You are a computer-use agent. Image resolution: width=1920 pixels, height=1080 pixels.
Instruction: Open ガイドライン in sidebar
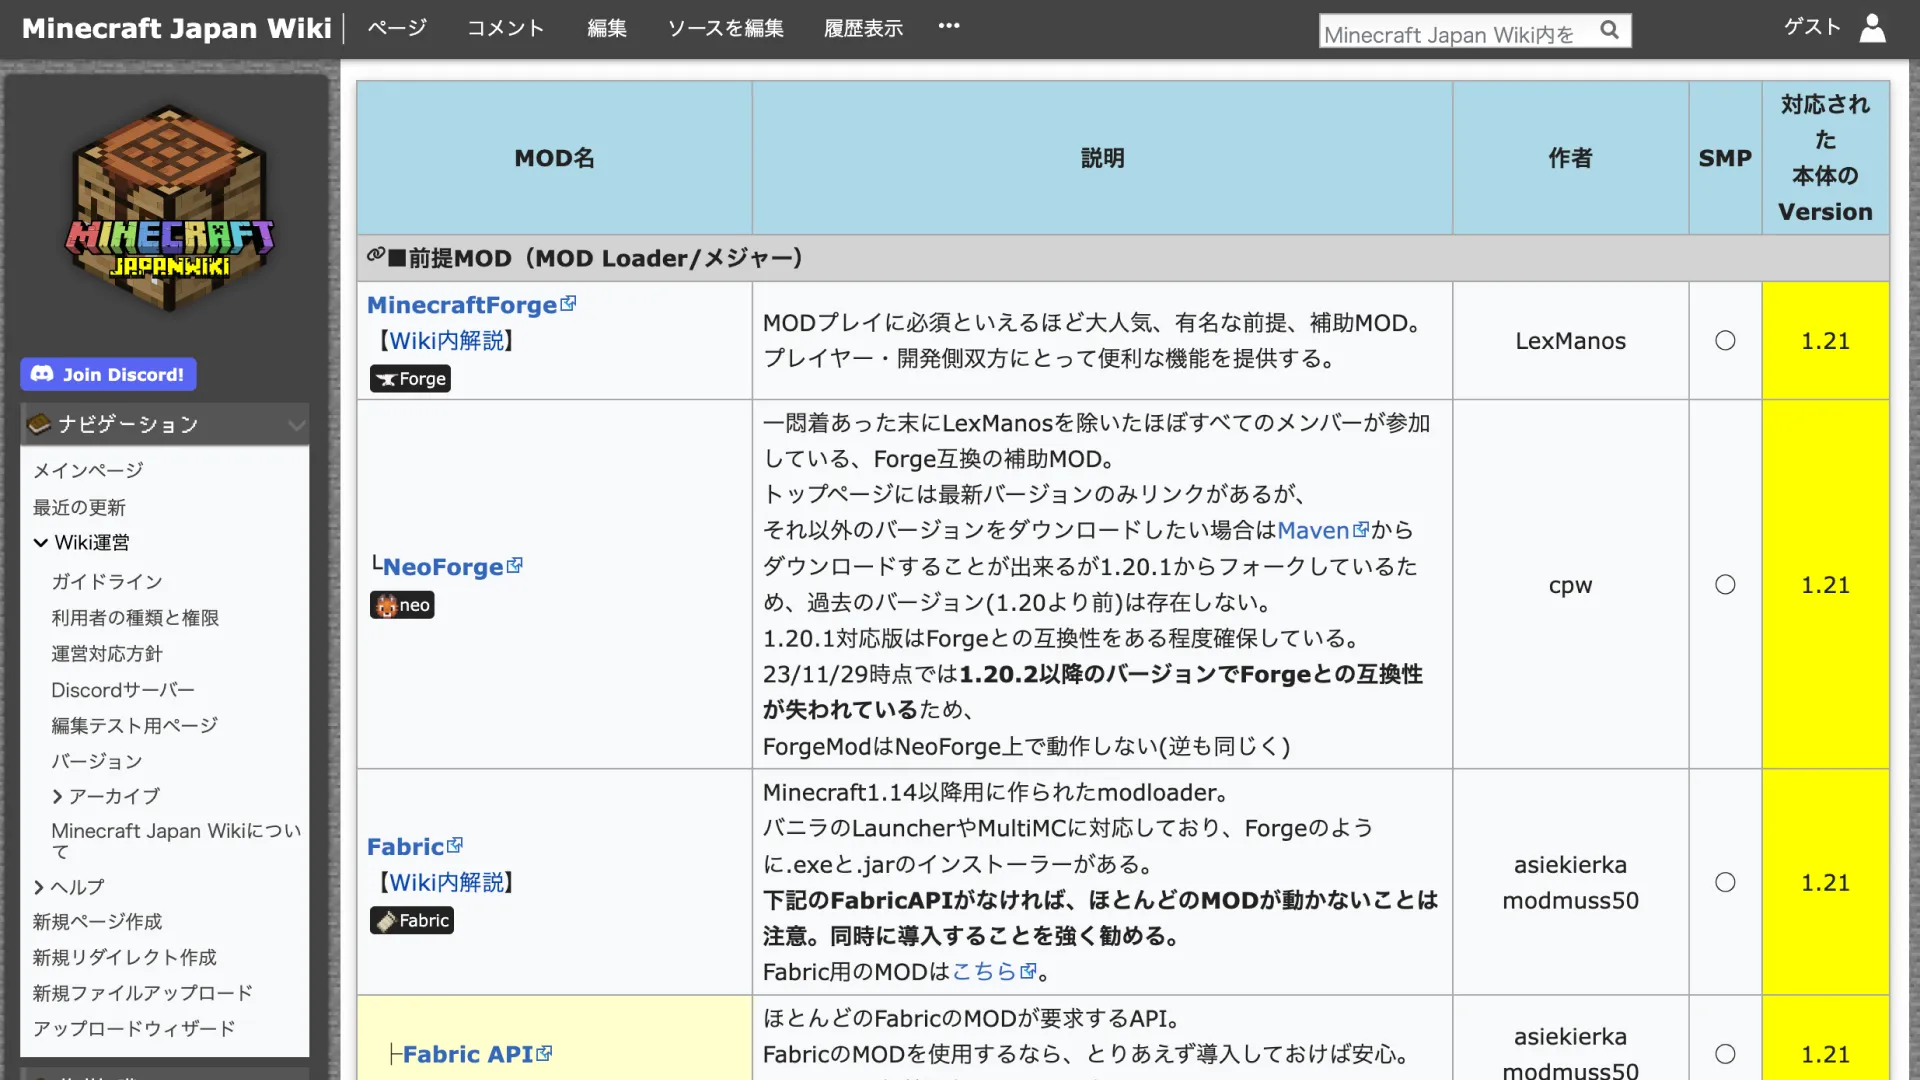107,582
